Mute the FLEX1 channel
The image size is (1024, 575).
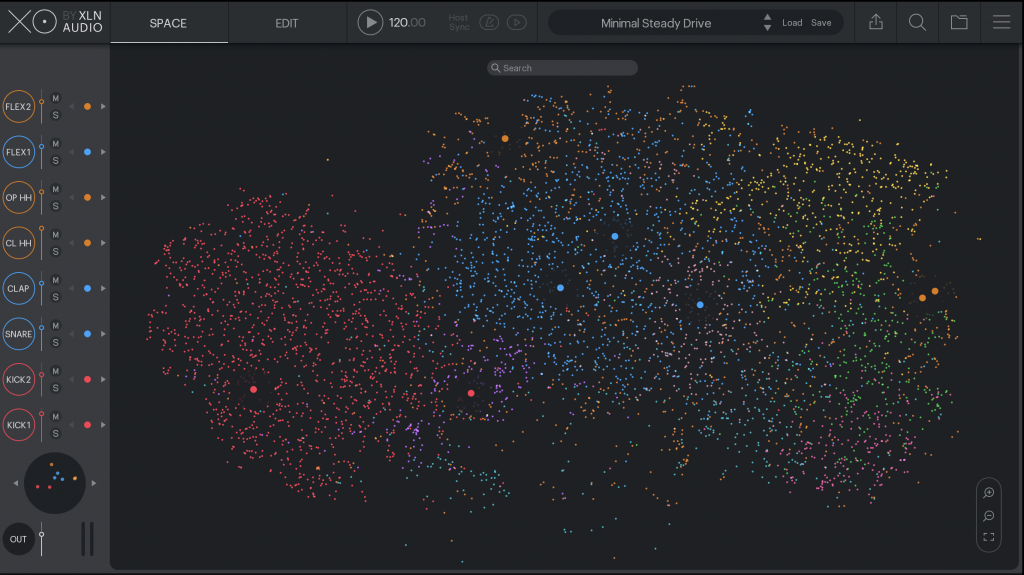(56, 144)
